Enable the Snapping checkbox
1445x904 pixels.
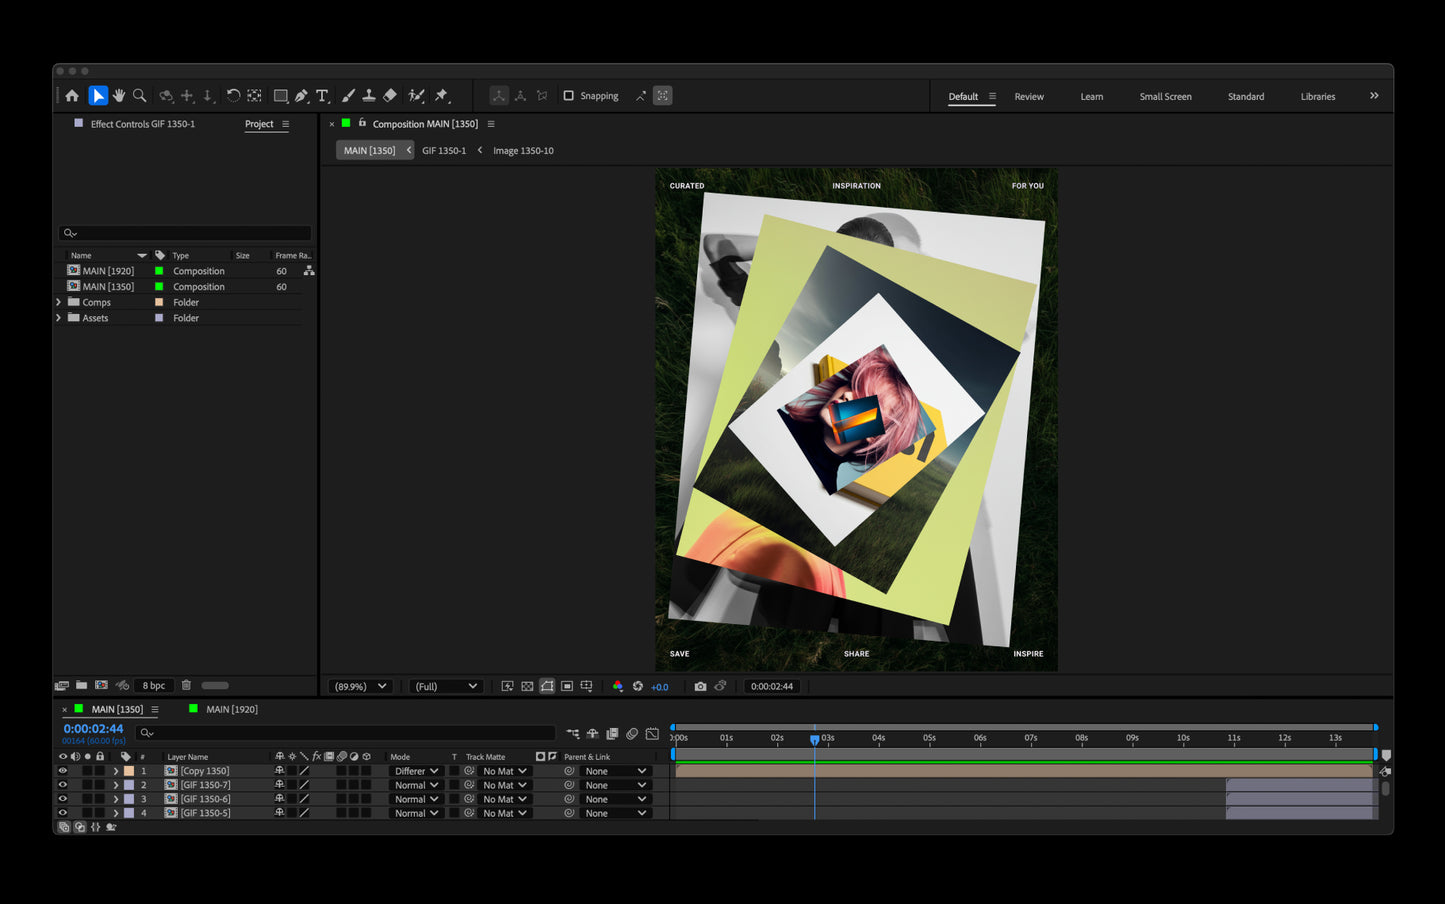click(568, 96)
